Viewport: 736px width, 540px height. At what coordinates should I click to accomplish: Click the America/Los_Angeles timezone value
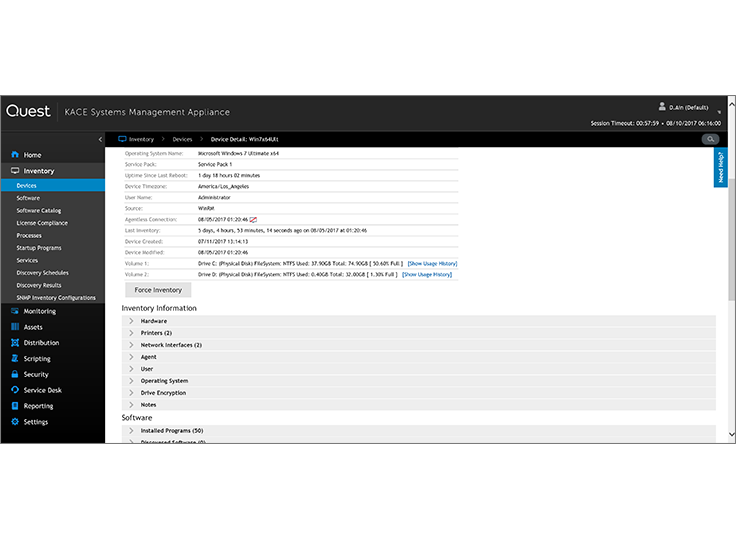tap(223, 186)
